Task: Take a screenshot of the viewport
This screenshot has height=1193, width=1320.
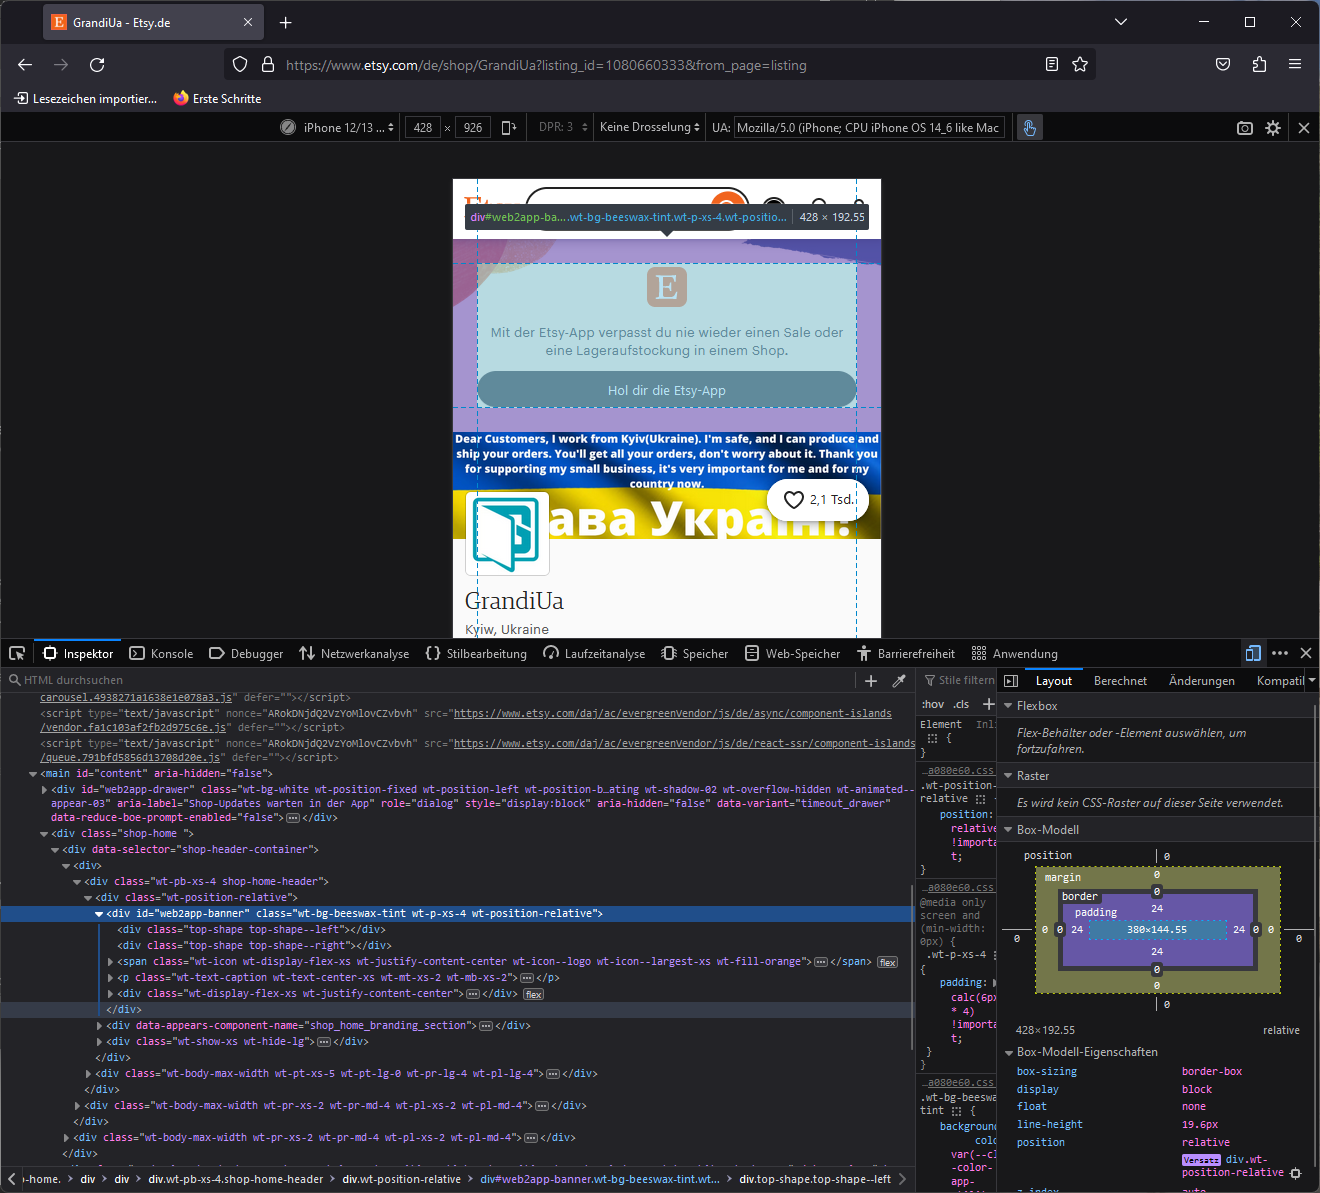Action: point(1245,128)
